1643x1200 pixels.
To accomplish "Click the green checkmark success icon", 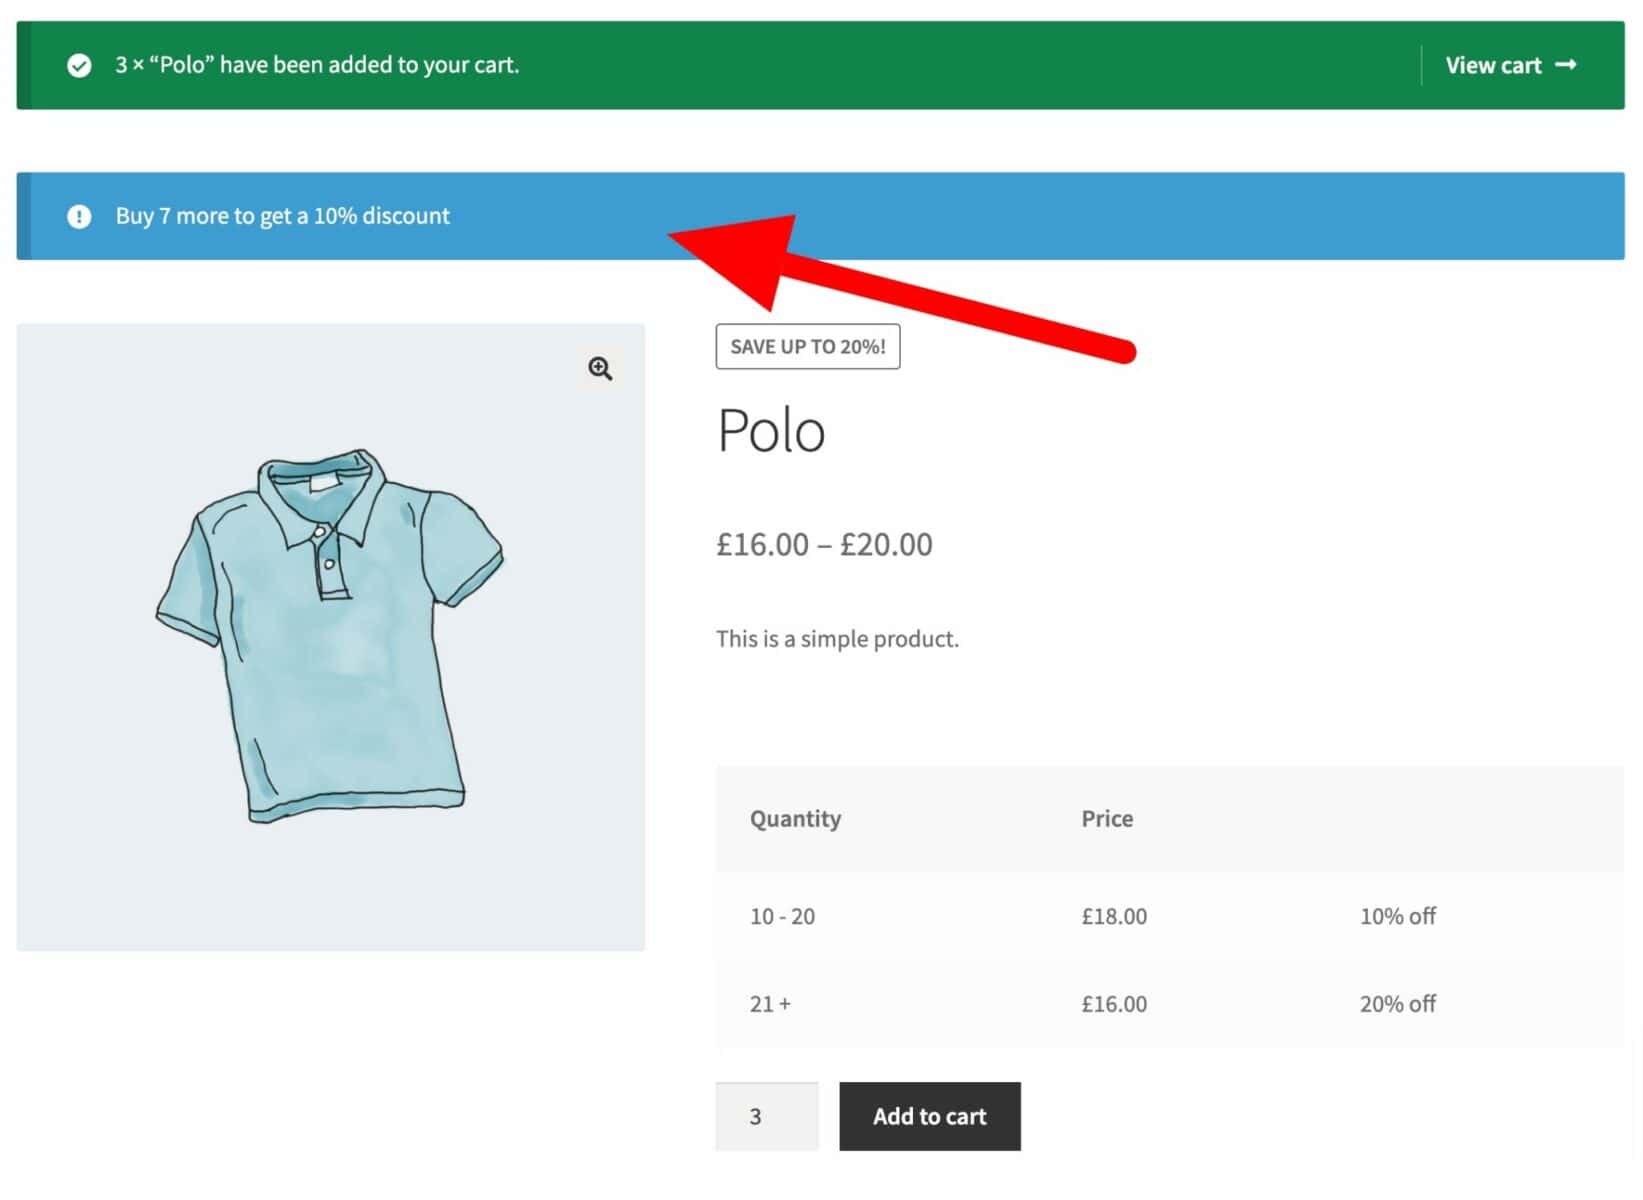I will click(79, 66).
